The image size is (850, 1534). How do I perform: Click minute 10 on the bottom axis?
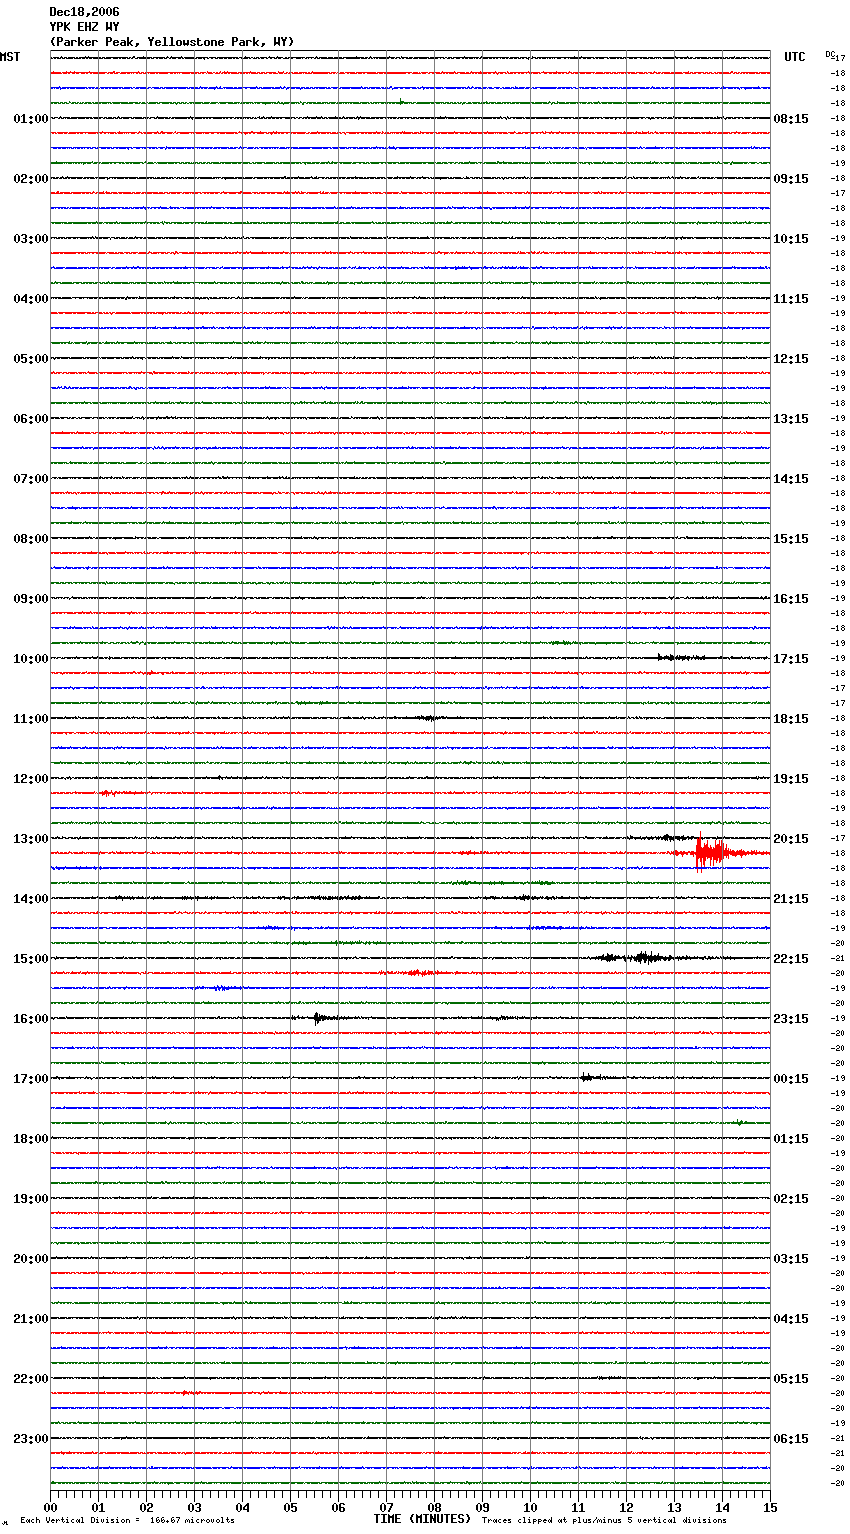pyautogui.click(x=530, y=1507)
